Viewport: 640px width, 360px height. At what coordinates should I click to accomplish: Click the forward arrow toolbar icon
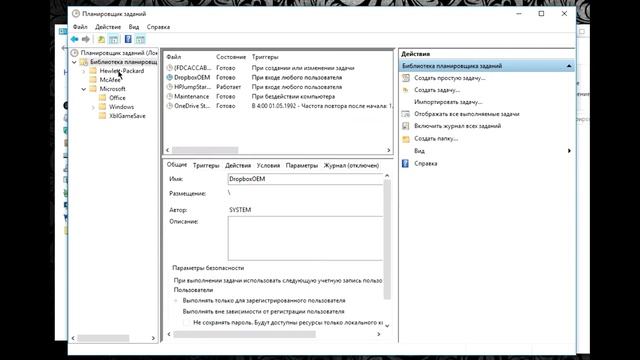(x=86, y=39)
